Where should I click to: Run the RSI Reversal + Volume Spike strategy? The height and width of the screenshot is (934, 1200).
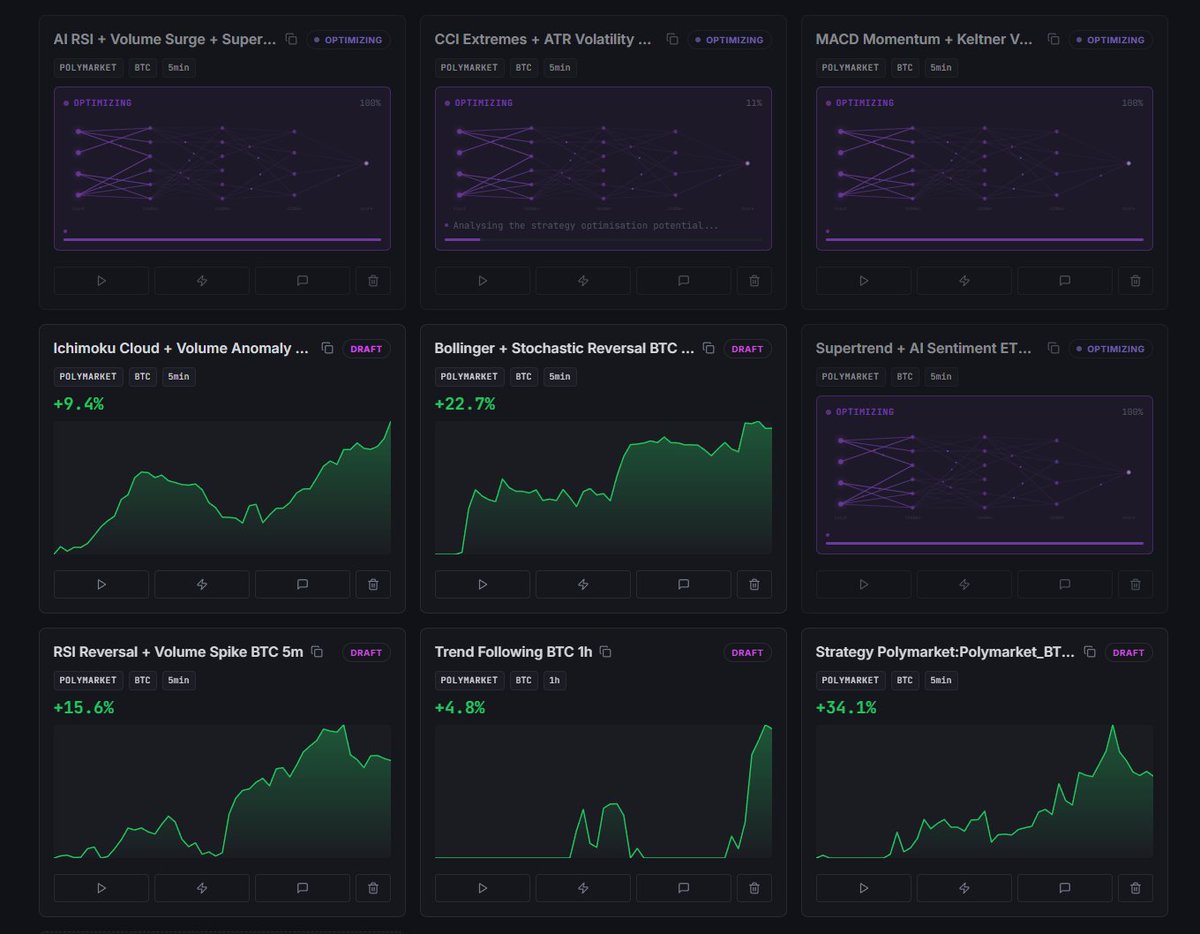(101, 888)
